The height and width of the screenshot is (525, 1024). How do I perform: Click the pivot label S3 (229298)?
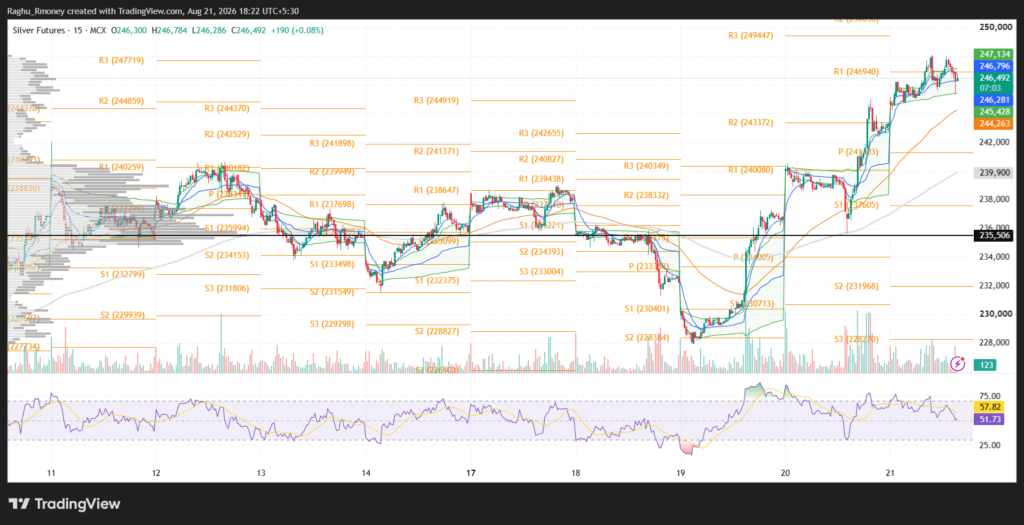click(332, 324)
